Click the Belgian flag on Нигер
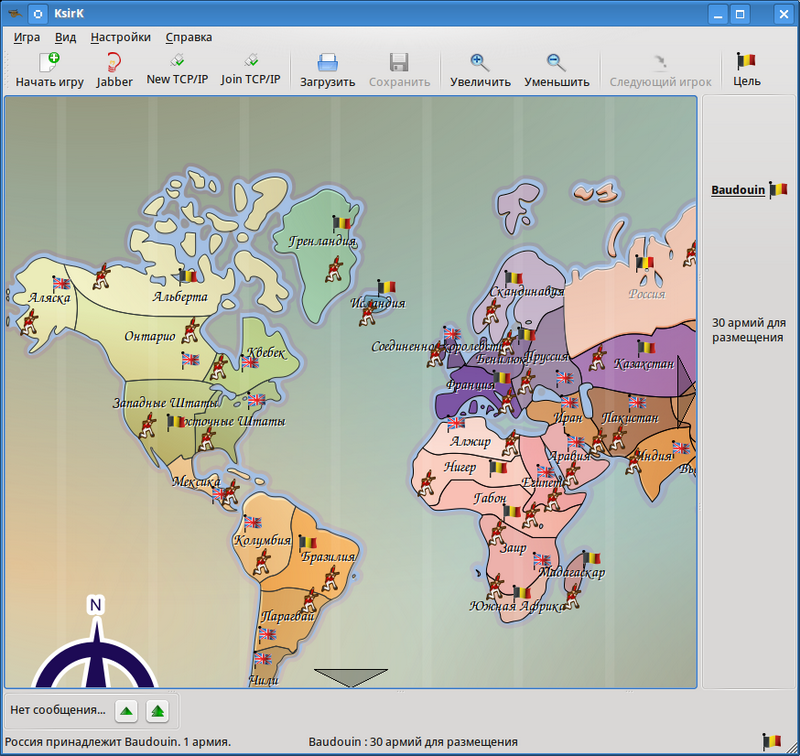Image resolution: width=800 pixels, height=756 pixels. click(497, 467)
